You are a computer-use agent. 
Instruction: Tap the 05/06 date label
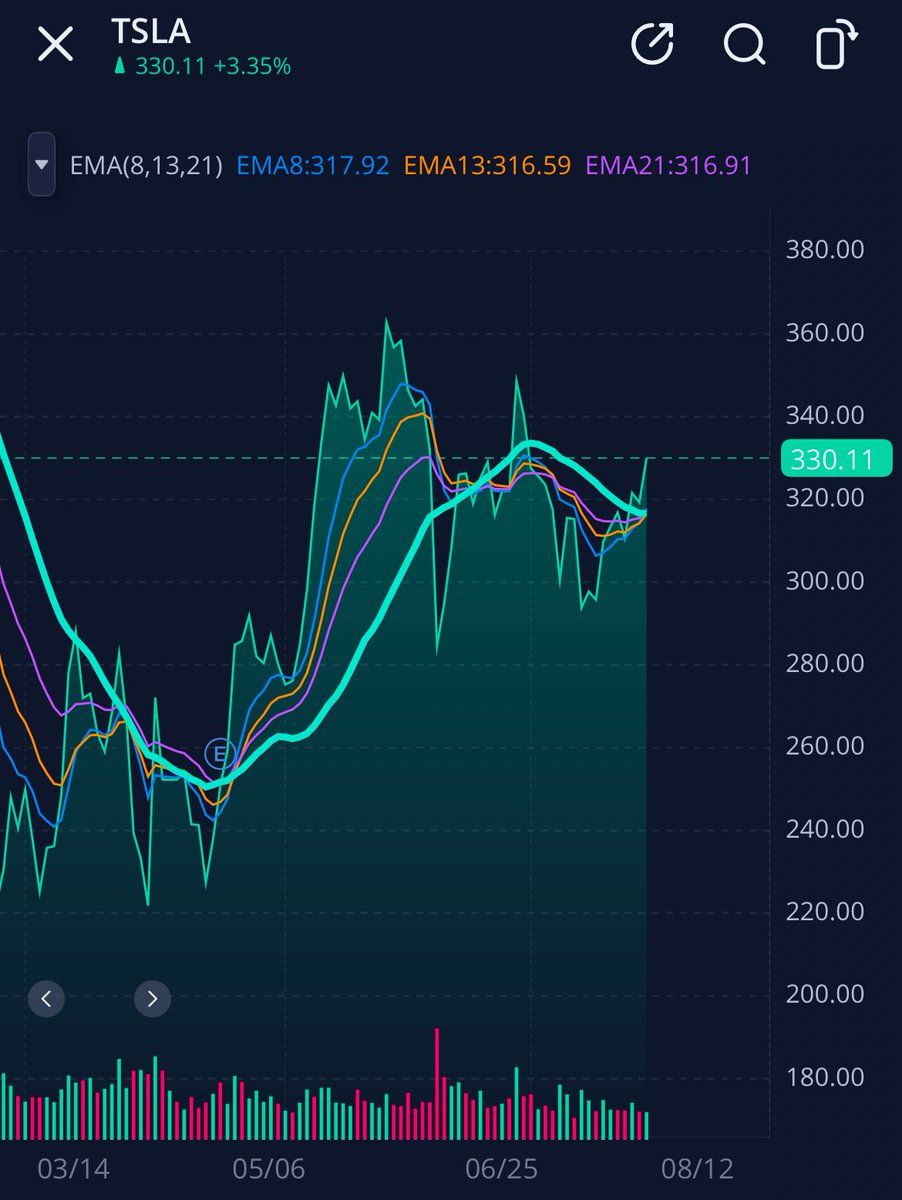(x=269, y=1168)
